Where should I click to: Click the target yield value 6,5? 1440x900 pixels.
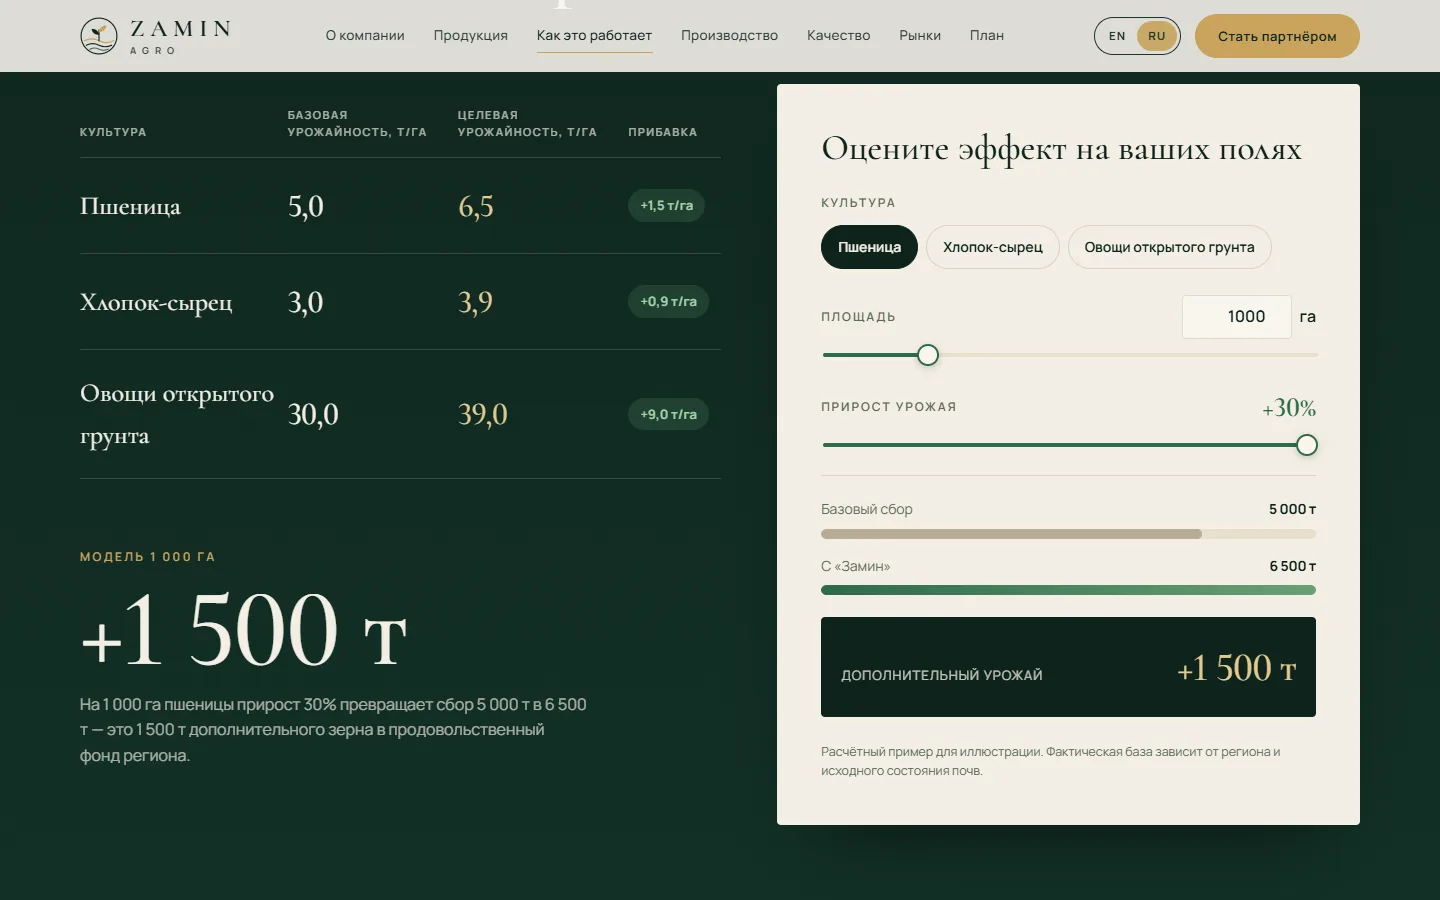(476, 207)
